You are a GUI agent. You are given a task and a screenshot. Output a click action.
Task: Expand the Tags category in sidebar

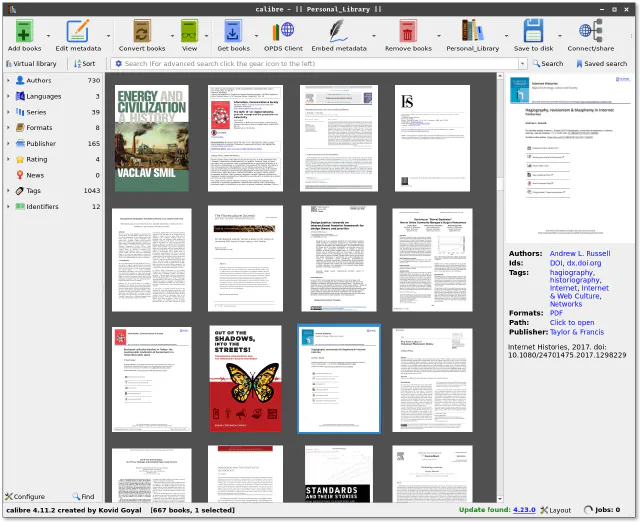8,190
